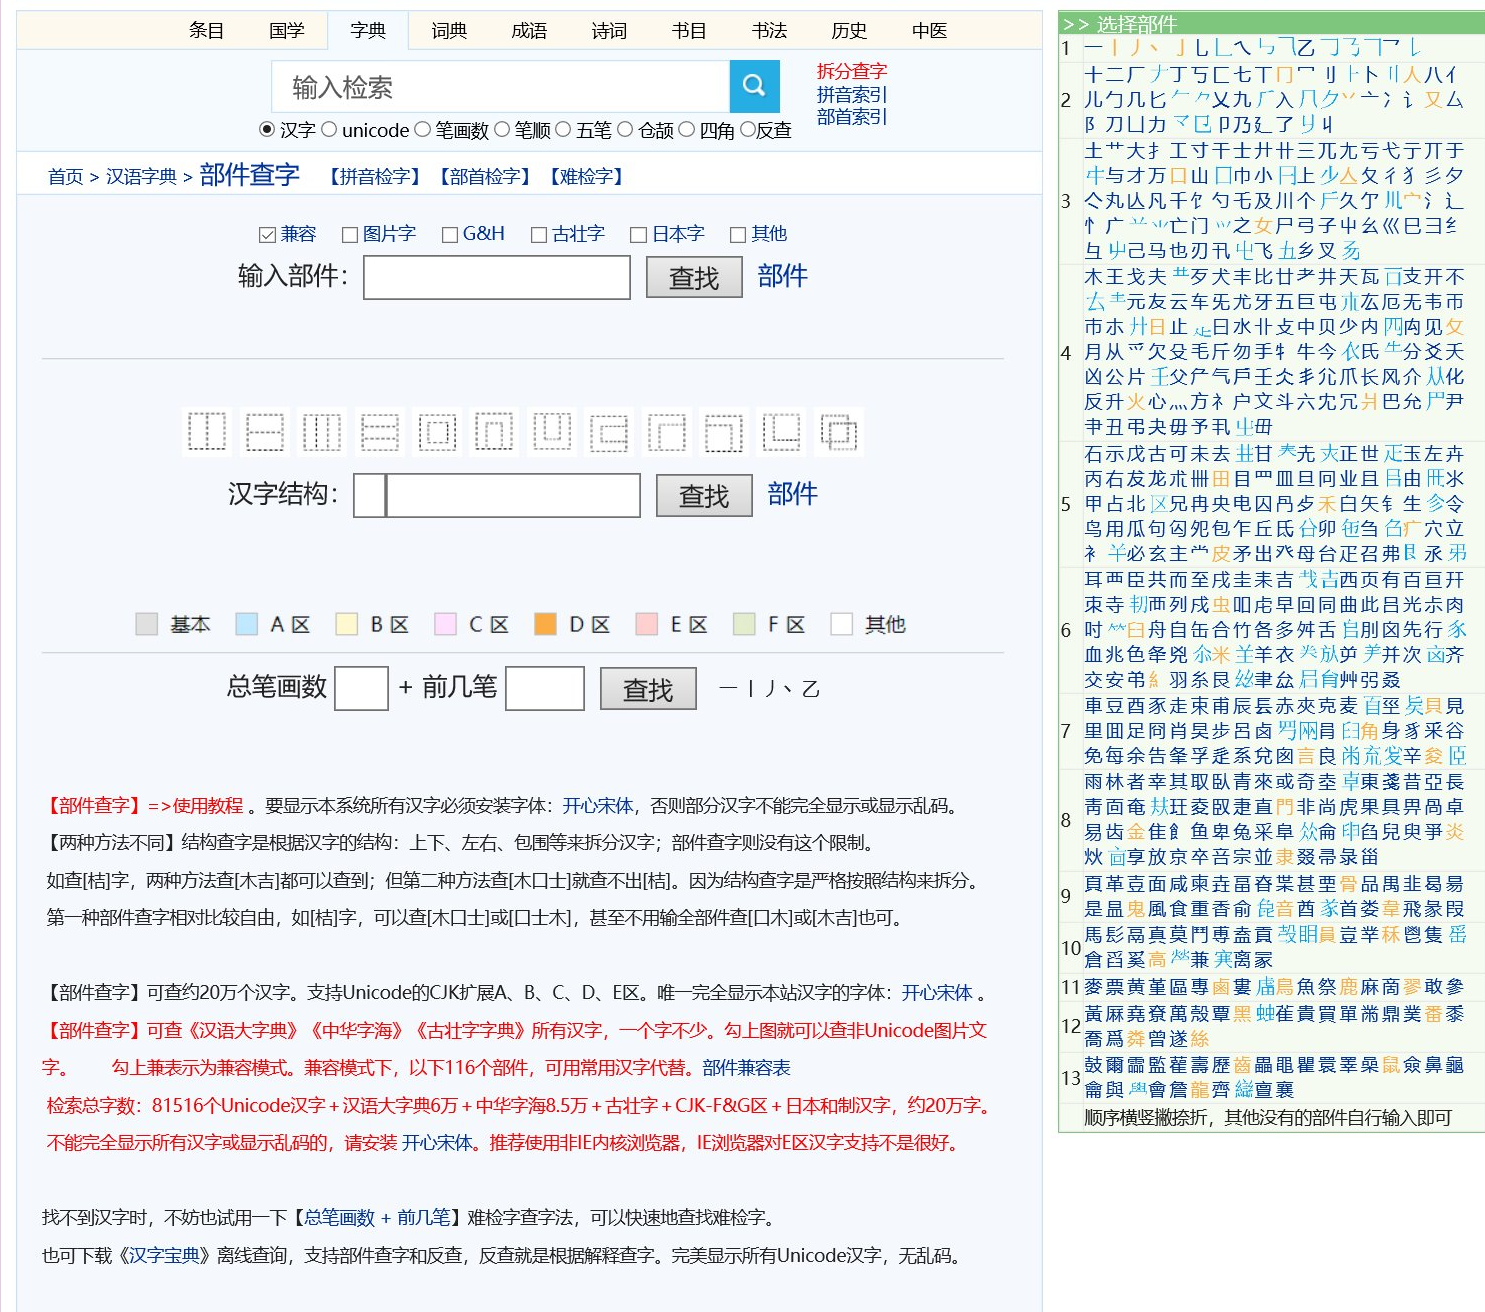
Task: Click 查找 button next to 输入部件
Action: click(x=694, y=278)
